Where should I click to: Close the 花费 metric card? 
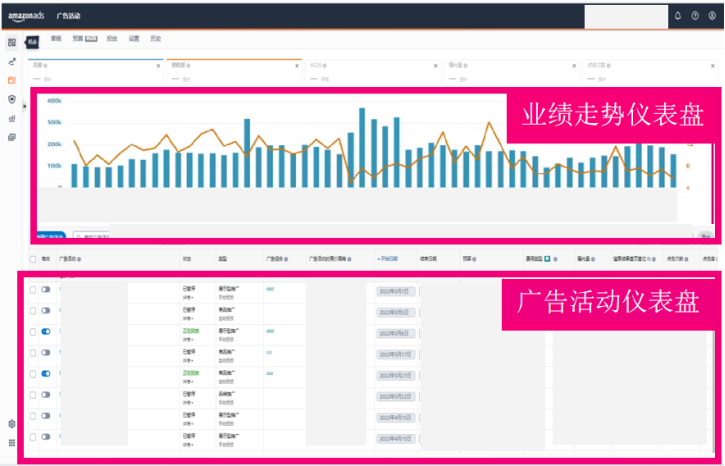[158, 66]
